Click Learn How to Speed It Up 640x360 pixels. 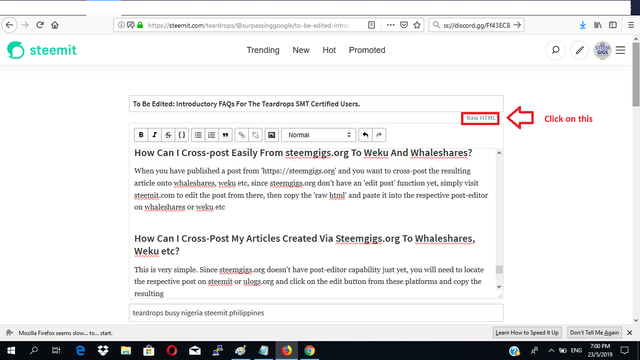tap(527, 333)
